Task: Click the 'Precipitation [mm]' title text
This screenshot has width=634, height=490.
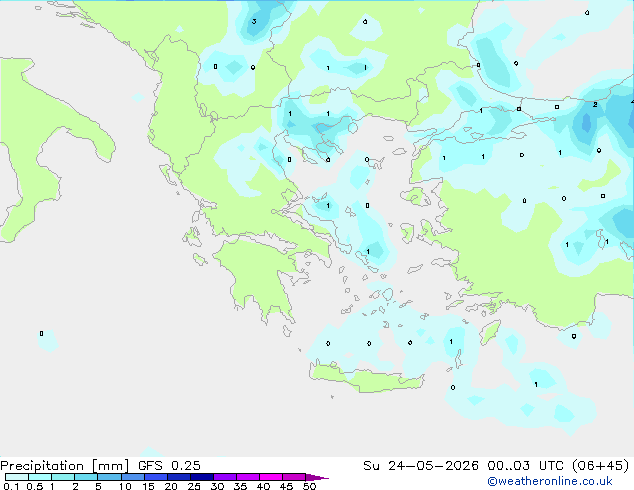Action: click(x=65, y=466)
